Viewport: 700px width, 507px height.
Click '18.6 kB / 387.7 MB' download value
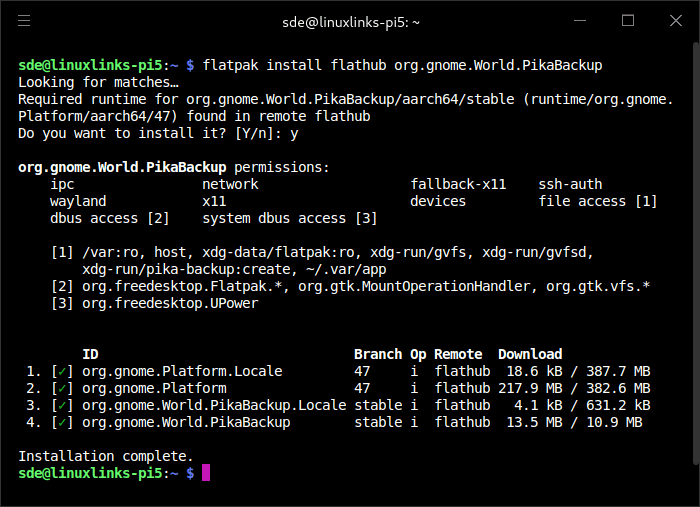(x=578, y=371)
